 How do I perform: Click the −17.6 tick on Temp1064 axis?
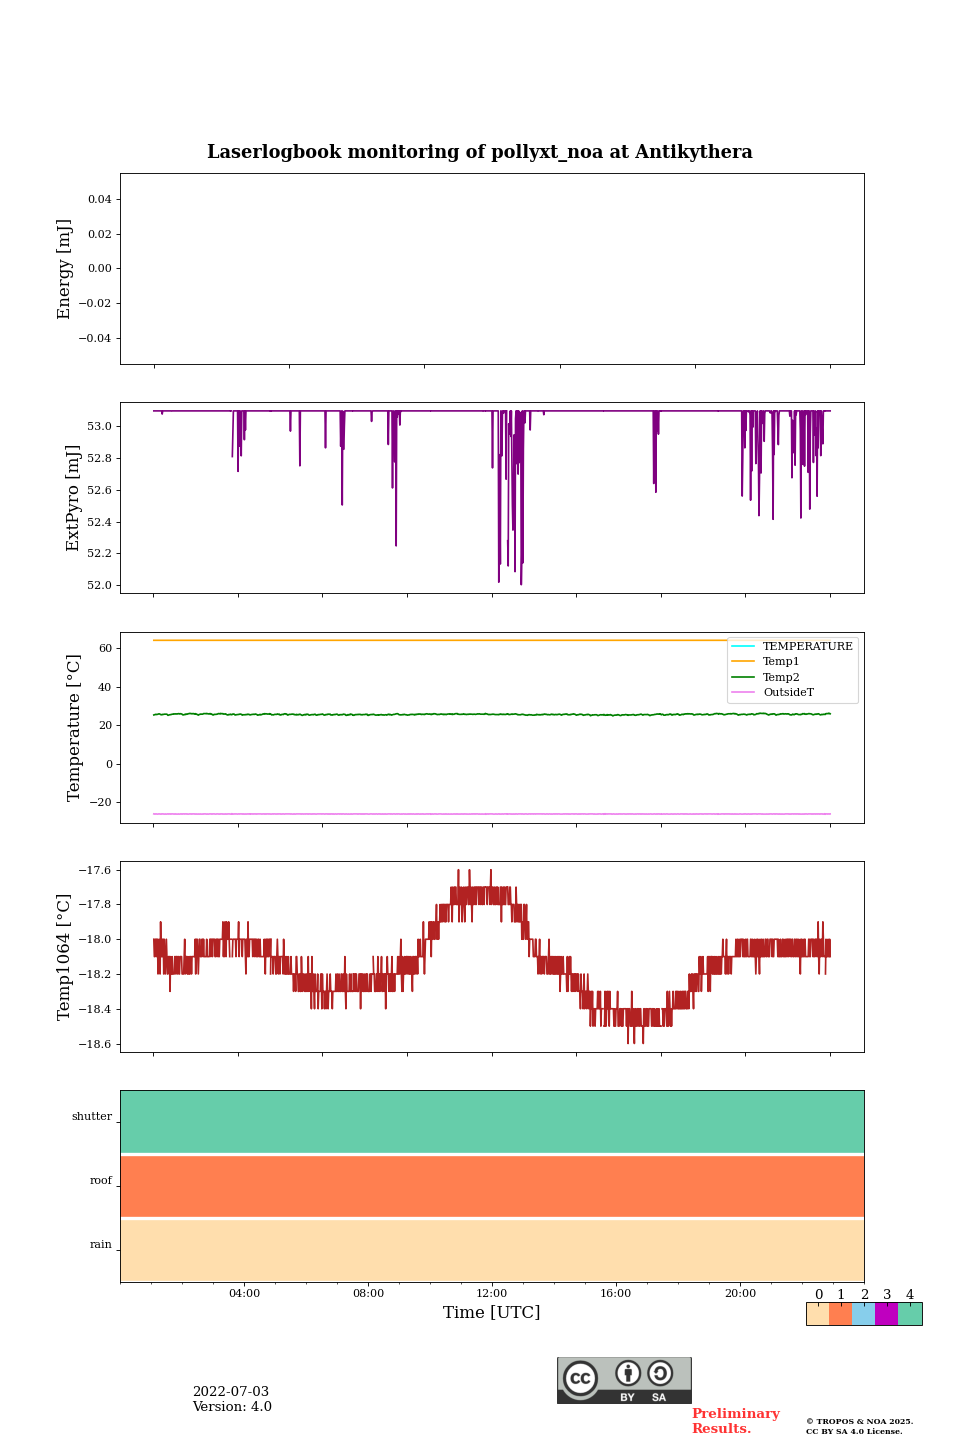point(93,871)
